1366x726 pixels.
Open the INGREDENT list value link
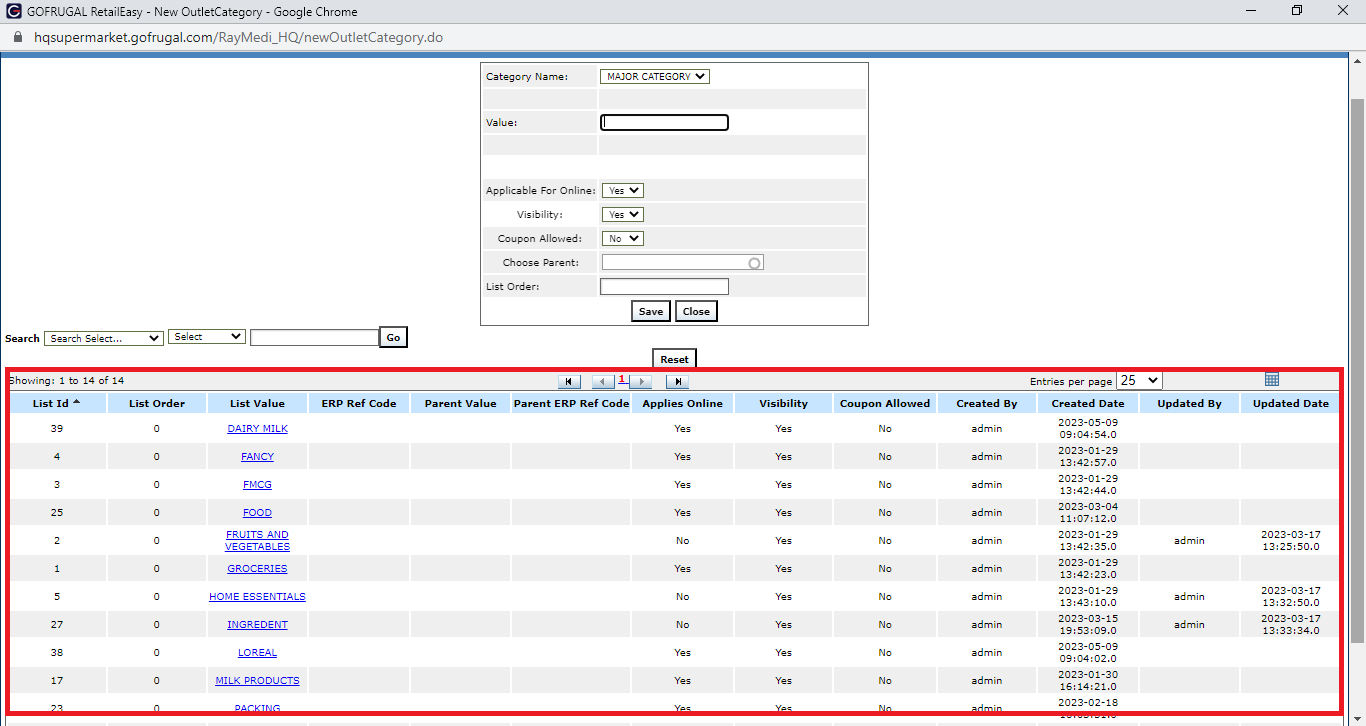257,625
